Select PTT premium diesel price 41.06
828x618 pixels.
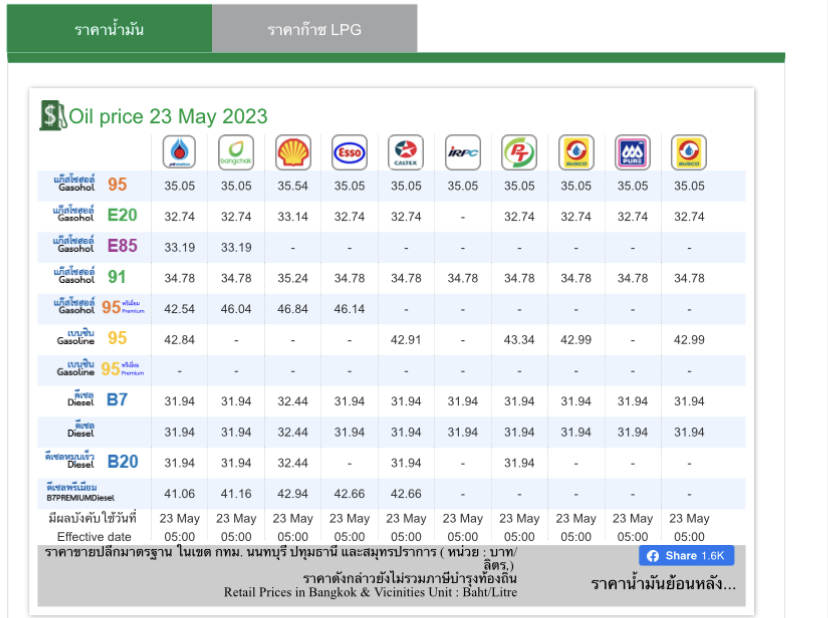click(180, 494)
